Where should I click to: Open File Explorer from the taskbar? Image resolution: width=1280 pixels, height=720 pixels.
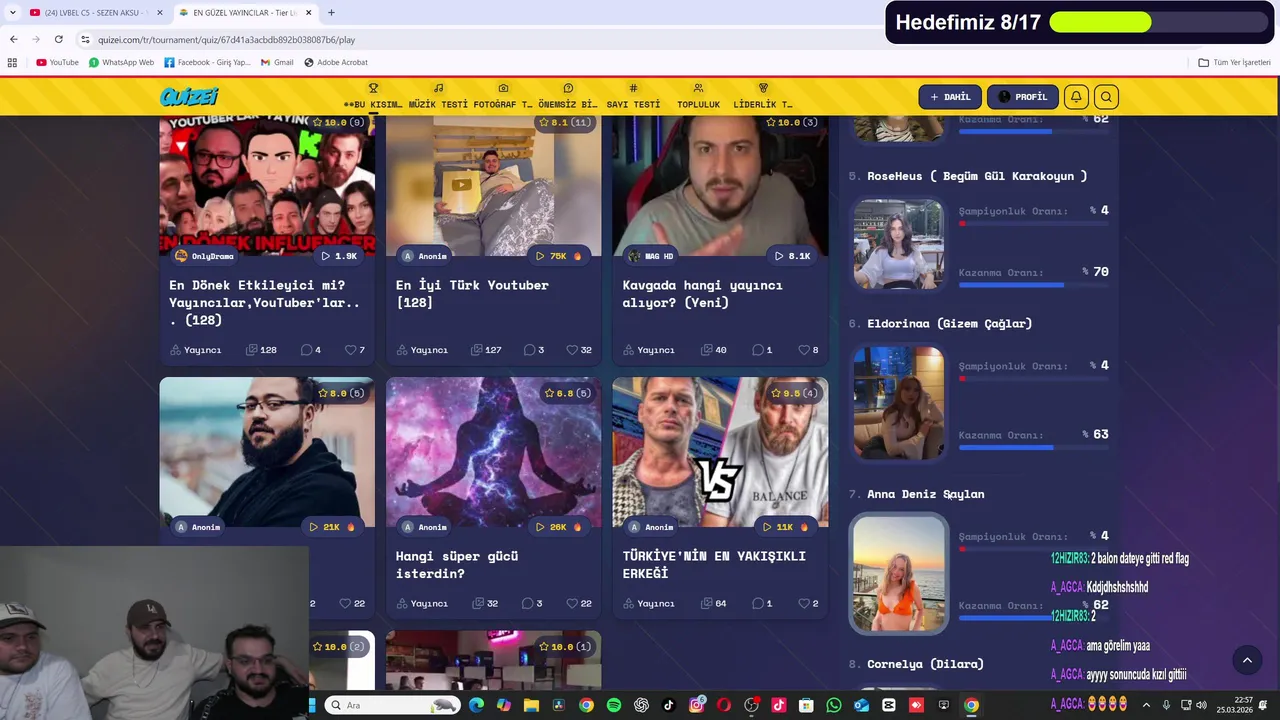(x=531, y=705)
